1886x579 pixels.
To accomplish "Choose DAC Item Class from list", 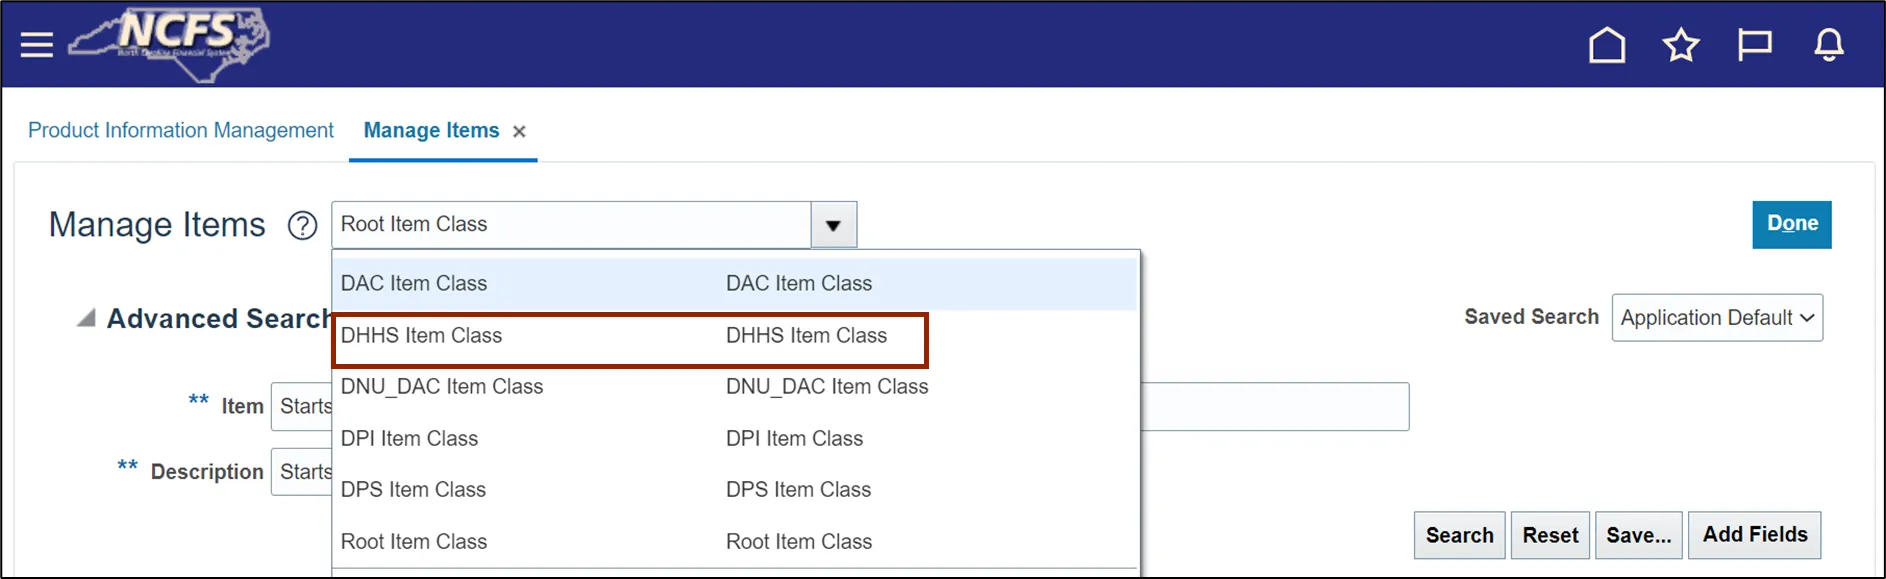I will (x=414, y=284).
